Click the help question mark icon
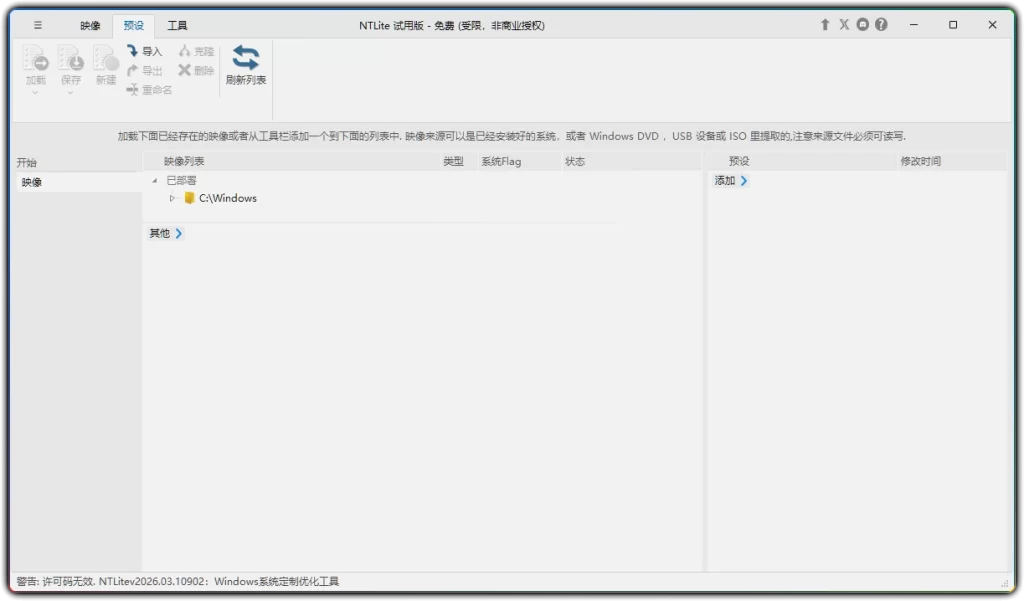 [881, 24]
